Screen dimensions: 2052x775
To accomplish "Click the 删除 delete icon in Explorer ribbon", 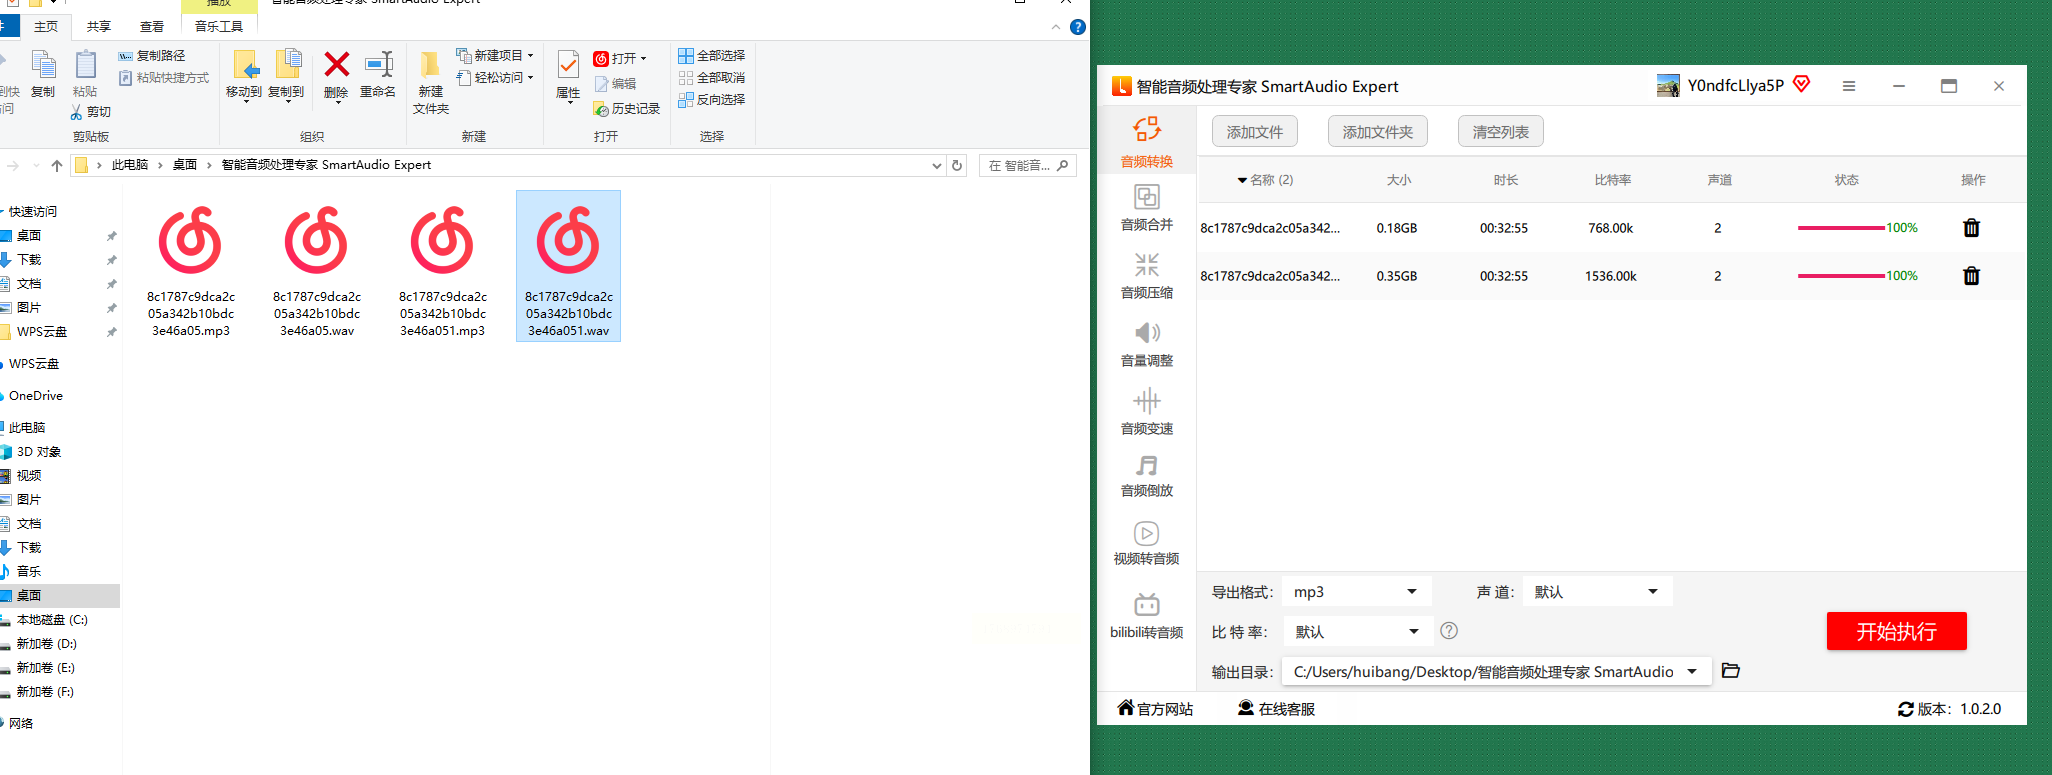I will 337,75.
